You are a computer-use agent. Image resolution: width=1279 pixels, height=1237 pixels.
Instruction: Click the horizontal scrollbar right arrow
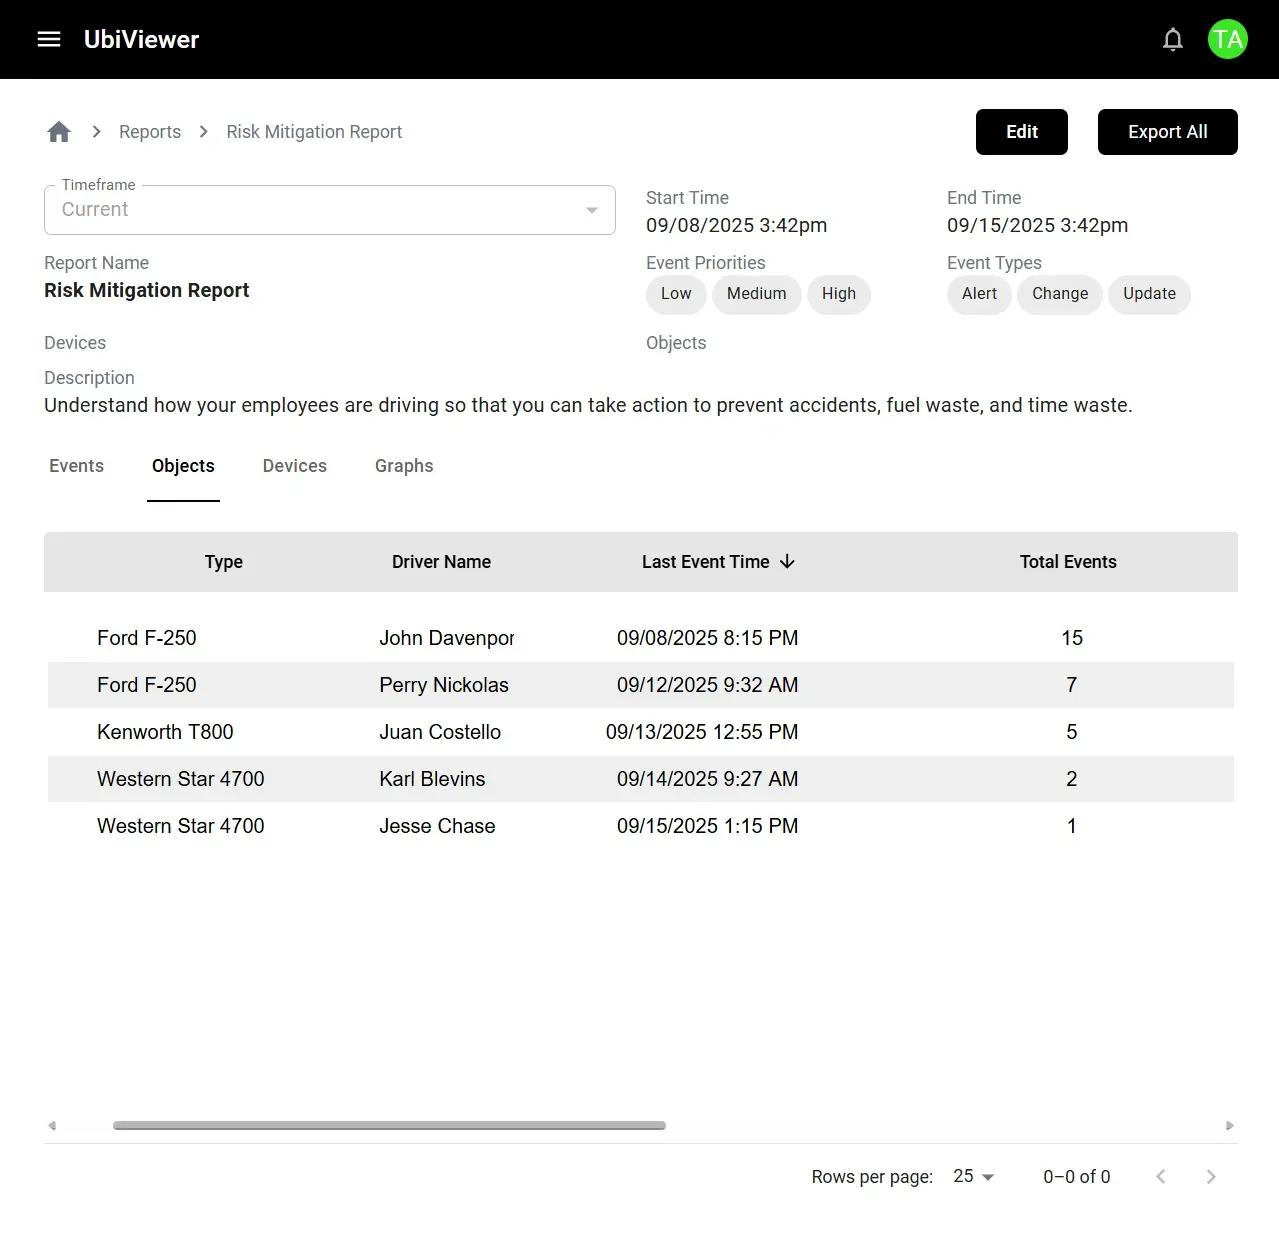point(1229,1126)
